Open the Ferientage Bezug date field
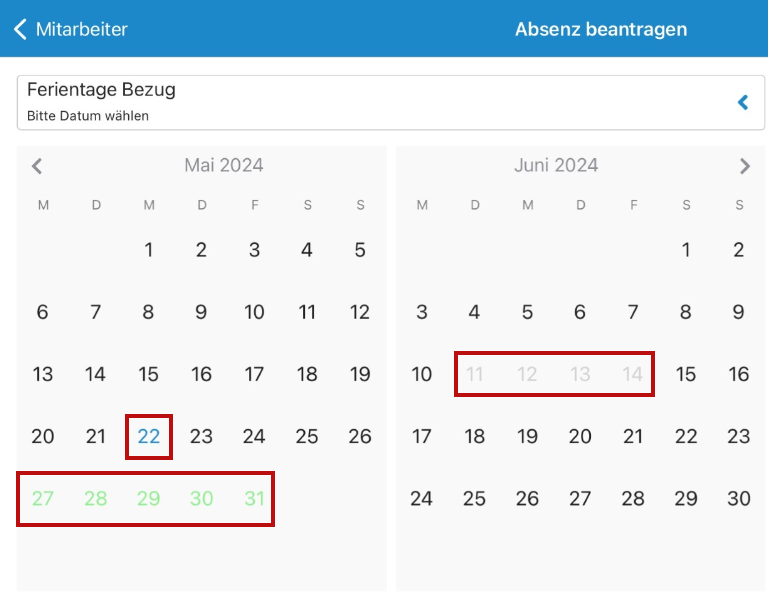The width and height of the screenshot is (768, 593). pos(390,102)
